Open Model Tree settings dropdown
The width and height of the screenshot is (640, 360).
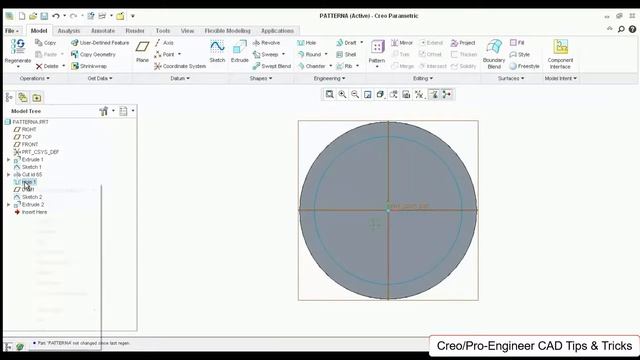click(107, 111)
